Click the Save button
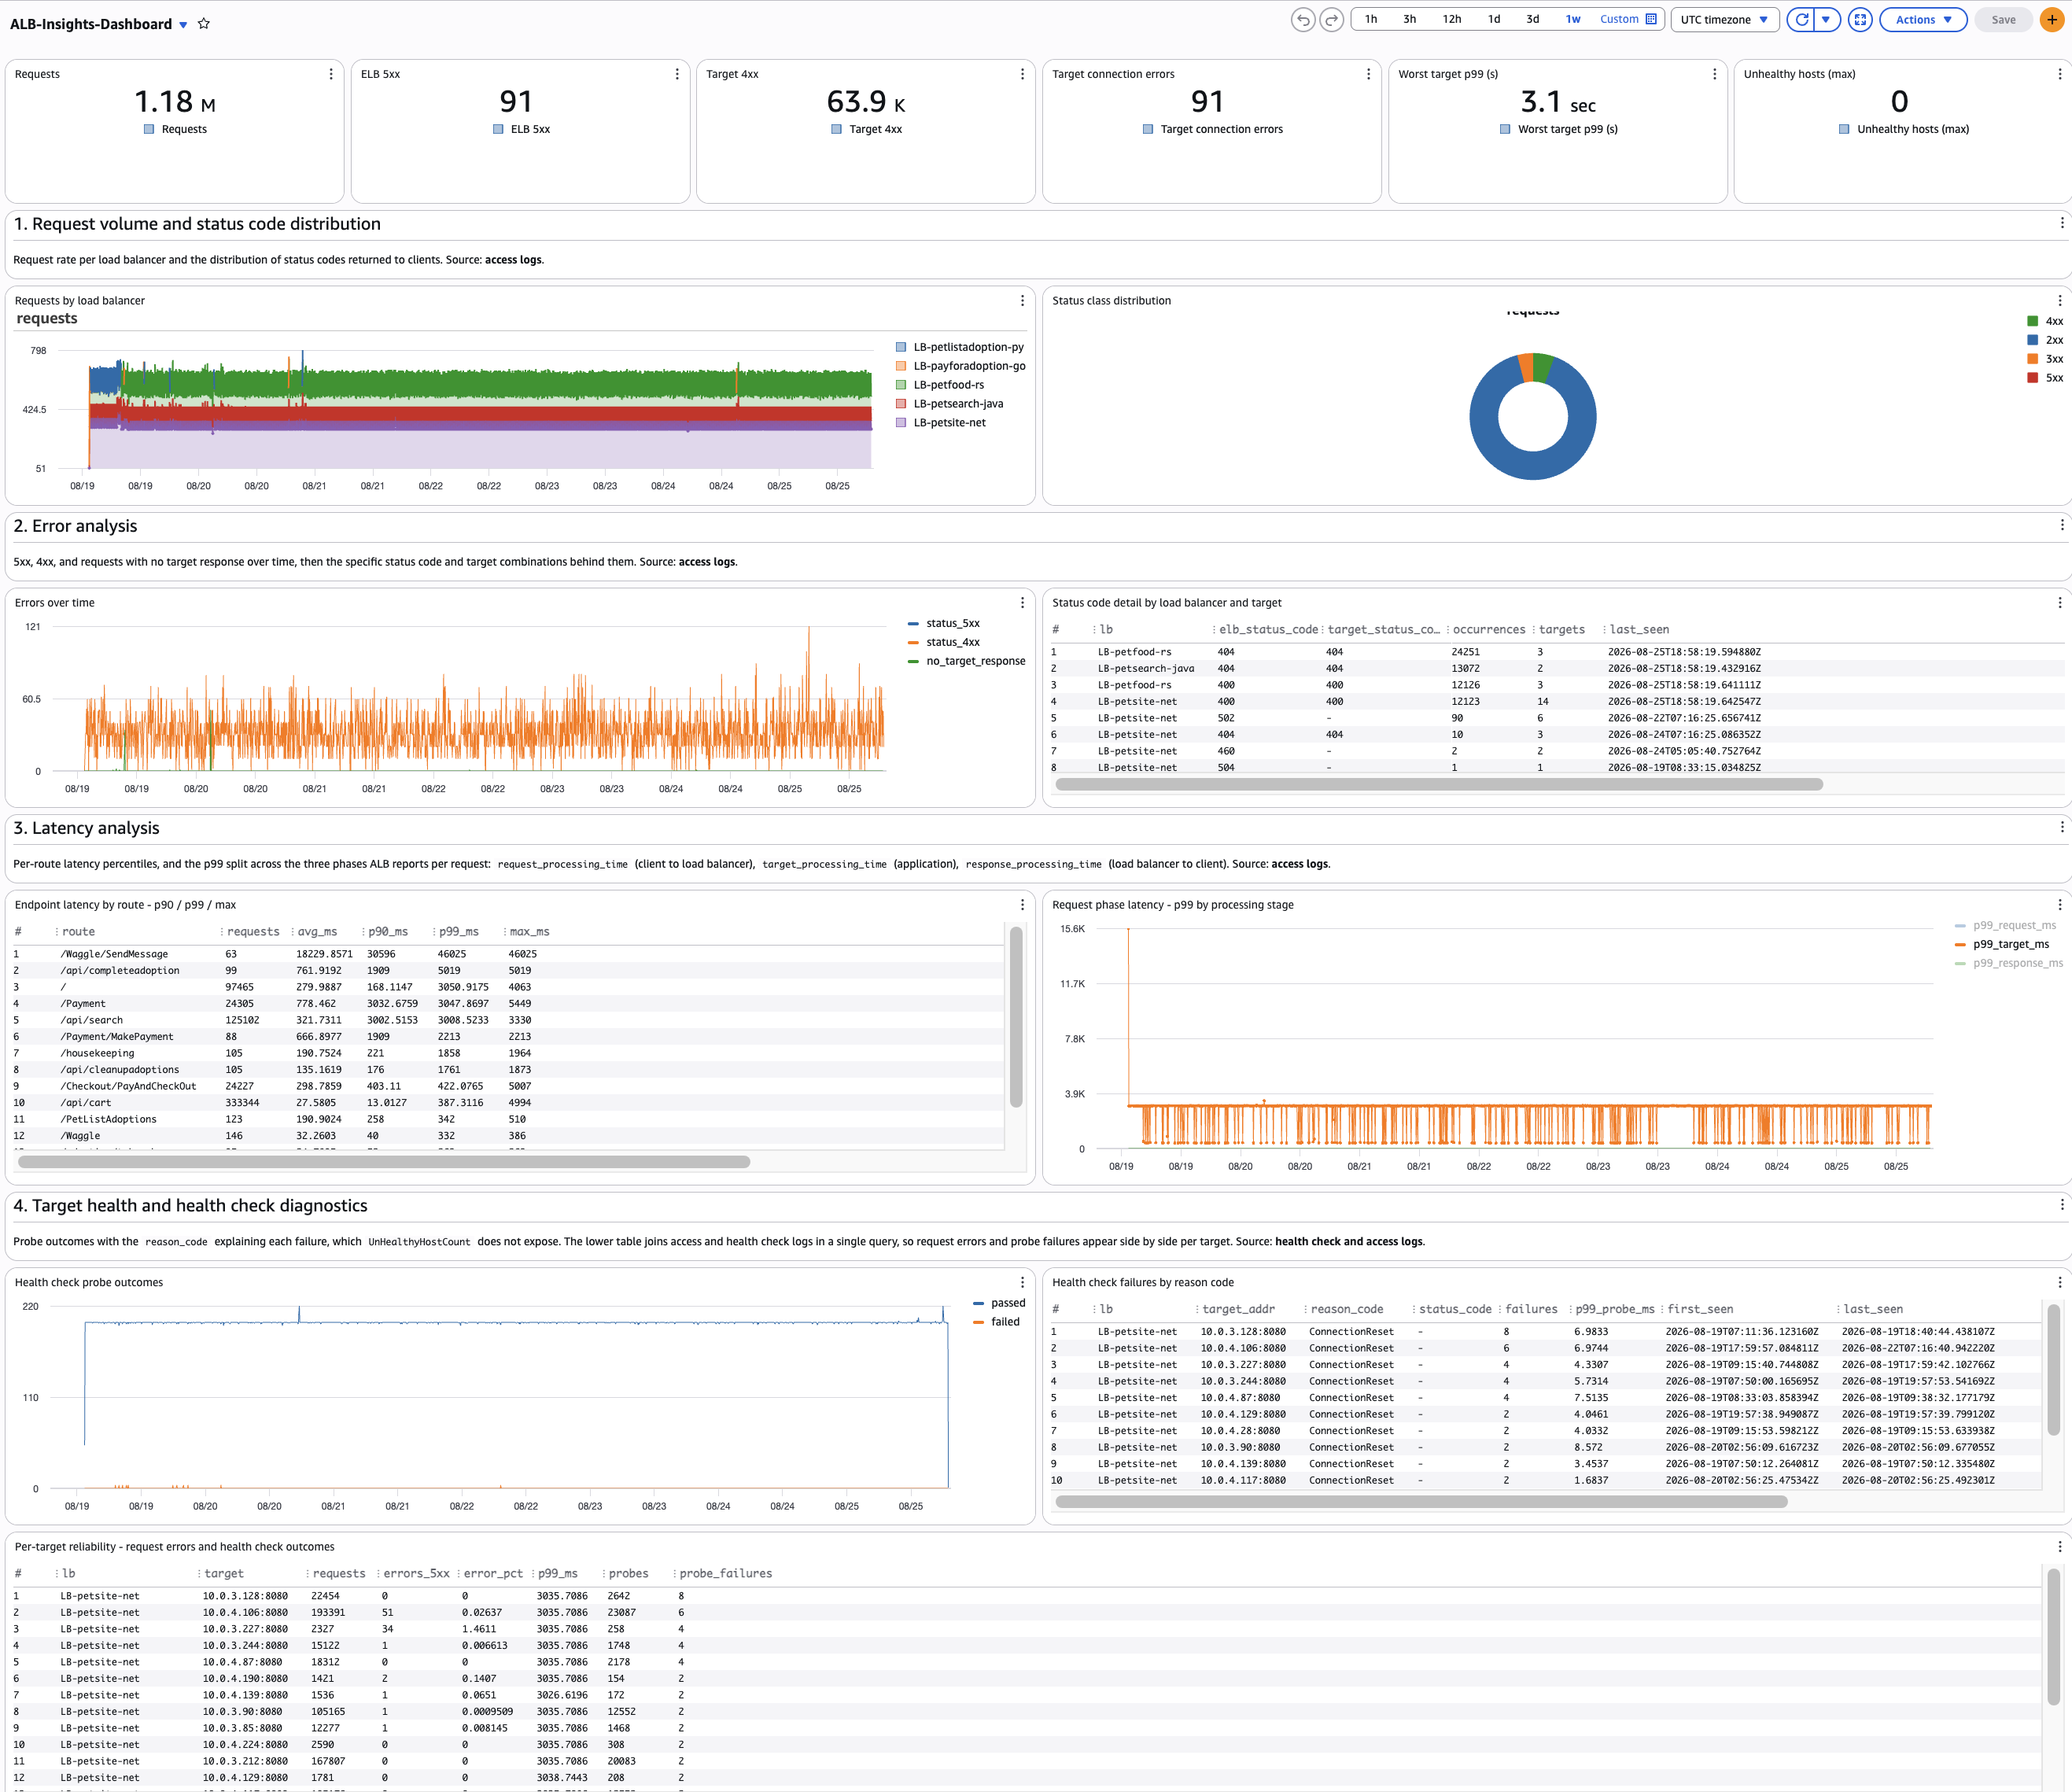Screen dimensions: 2072x1792 click(x=2003, y=19)
